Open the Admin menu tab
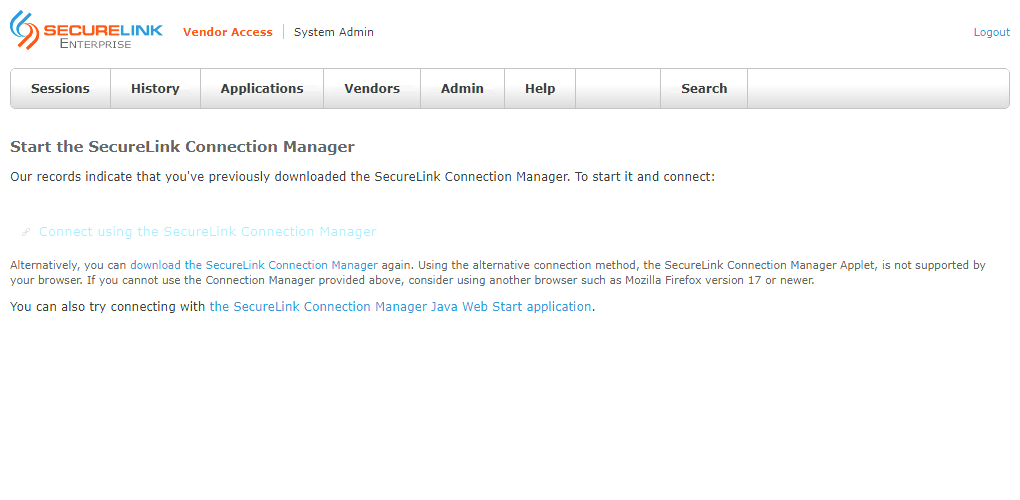The height and width of the screenshot is (500, 1020). tap(462, 89)
